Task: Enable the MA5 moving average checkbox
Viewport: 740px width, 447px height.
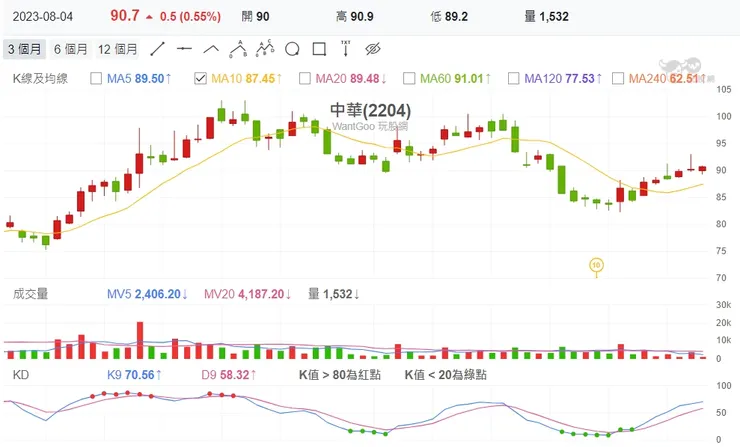Action: click(96, 78)
